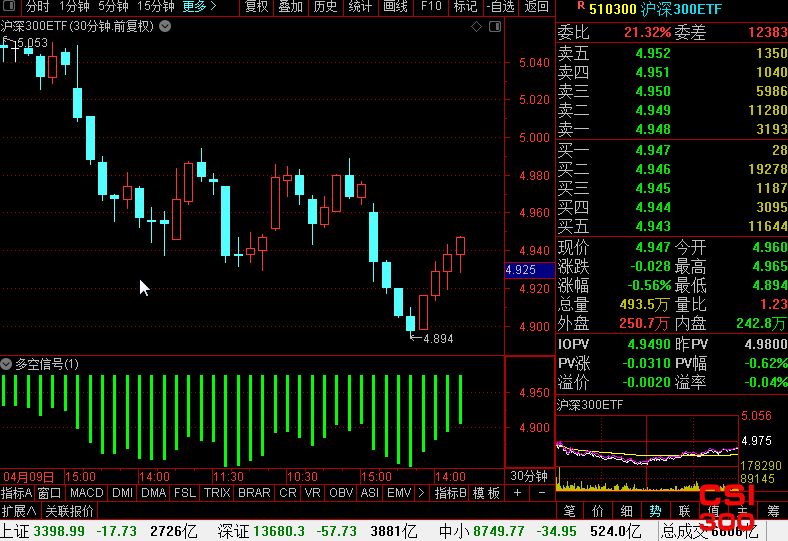Click the 返回 back button
The height and width of the screenshot is (541, 788).
(x=536, y=7)
